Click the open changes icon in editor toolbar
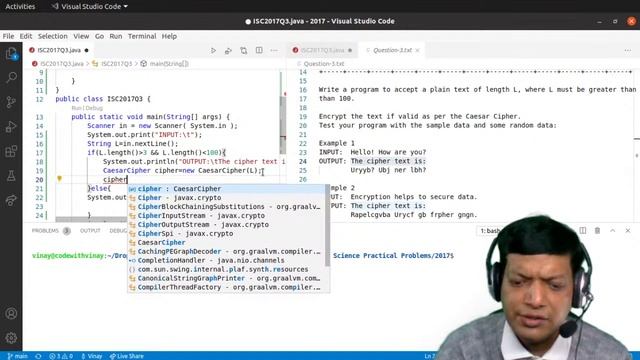Image resolution: width=640 pixels, height=360 pixels. (x=244, y=50)
